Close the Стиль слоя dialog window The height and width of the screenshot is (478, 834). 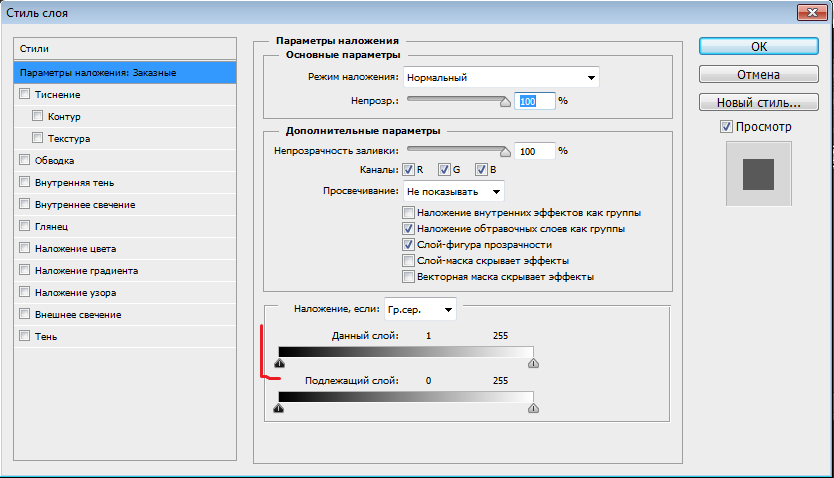pyautogui.click(x=810, y=14)
